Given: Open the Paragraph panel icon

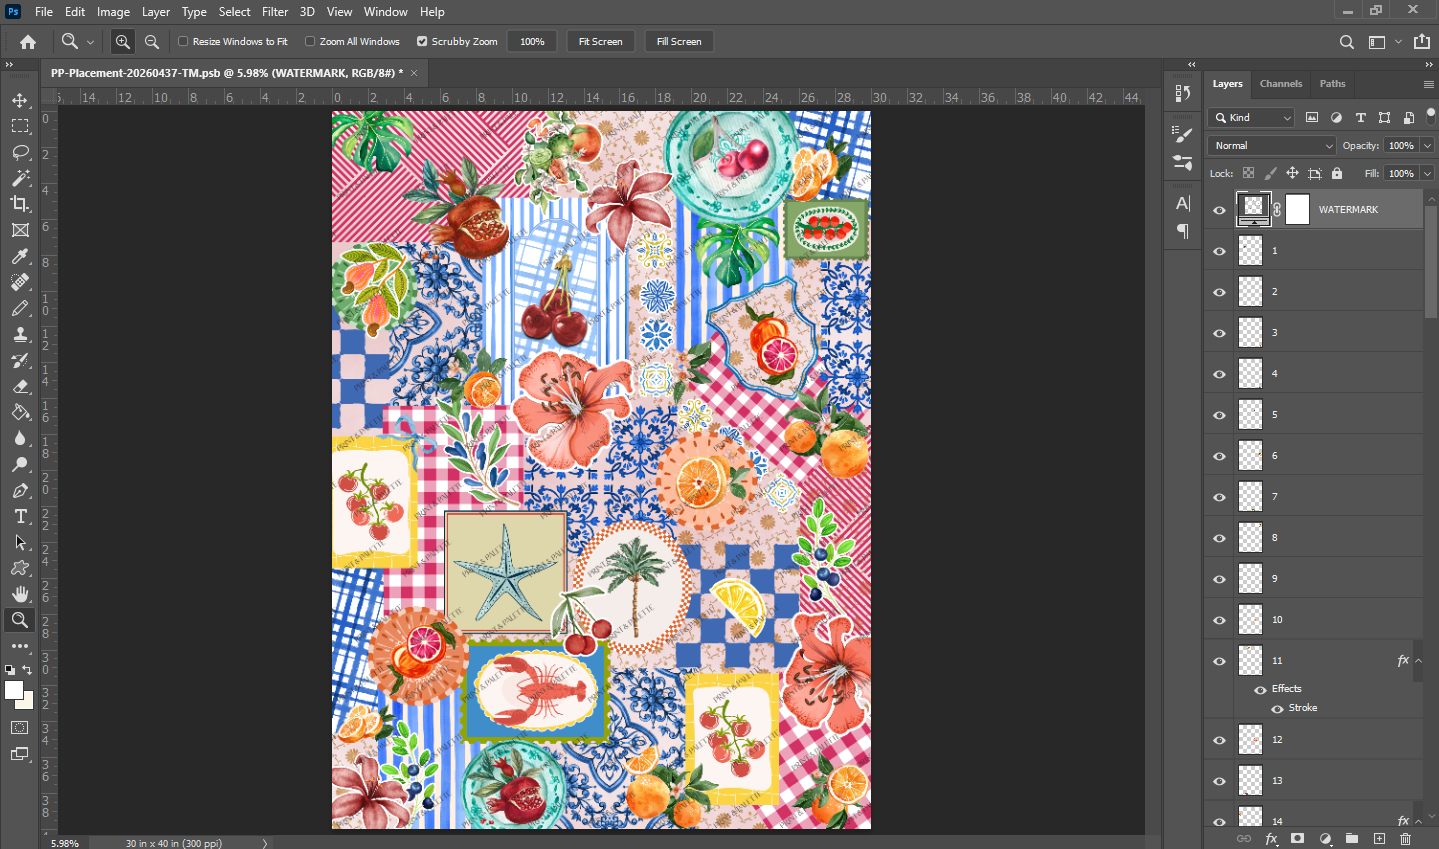Looking at the screenshot, I should pyautogui.click(x=1183, y=231).
